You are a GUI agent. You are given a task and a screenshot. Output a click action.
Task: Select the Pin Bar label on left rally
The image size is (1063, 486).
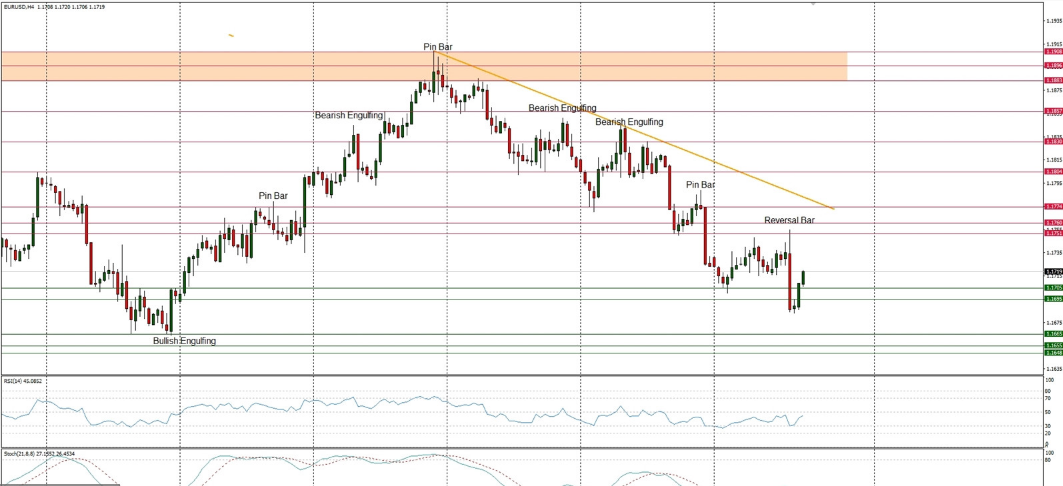[273, 196]
